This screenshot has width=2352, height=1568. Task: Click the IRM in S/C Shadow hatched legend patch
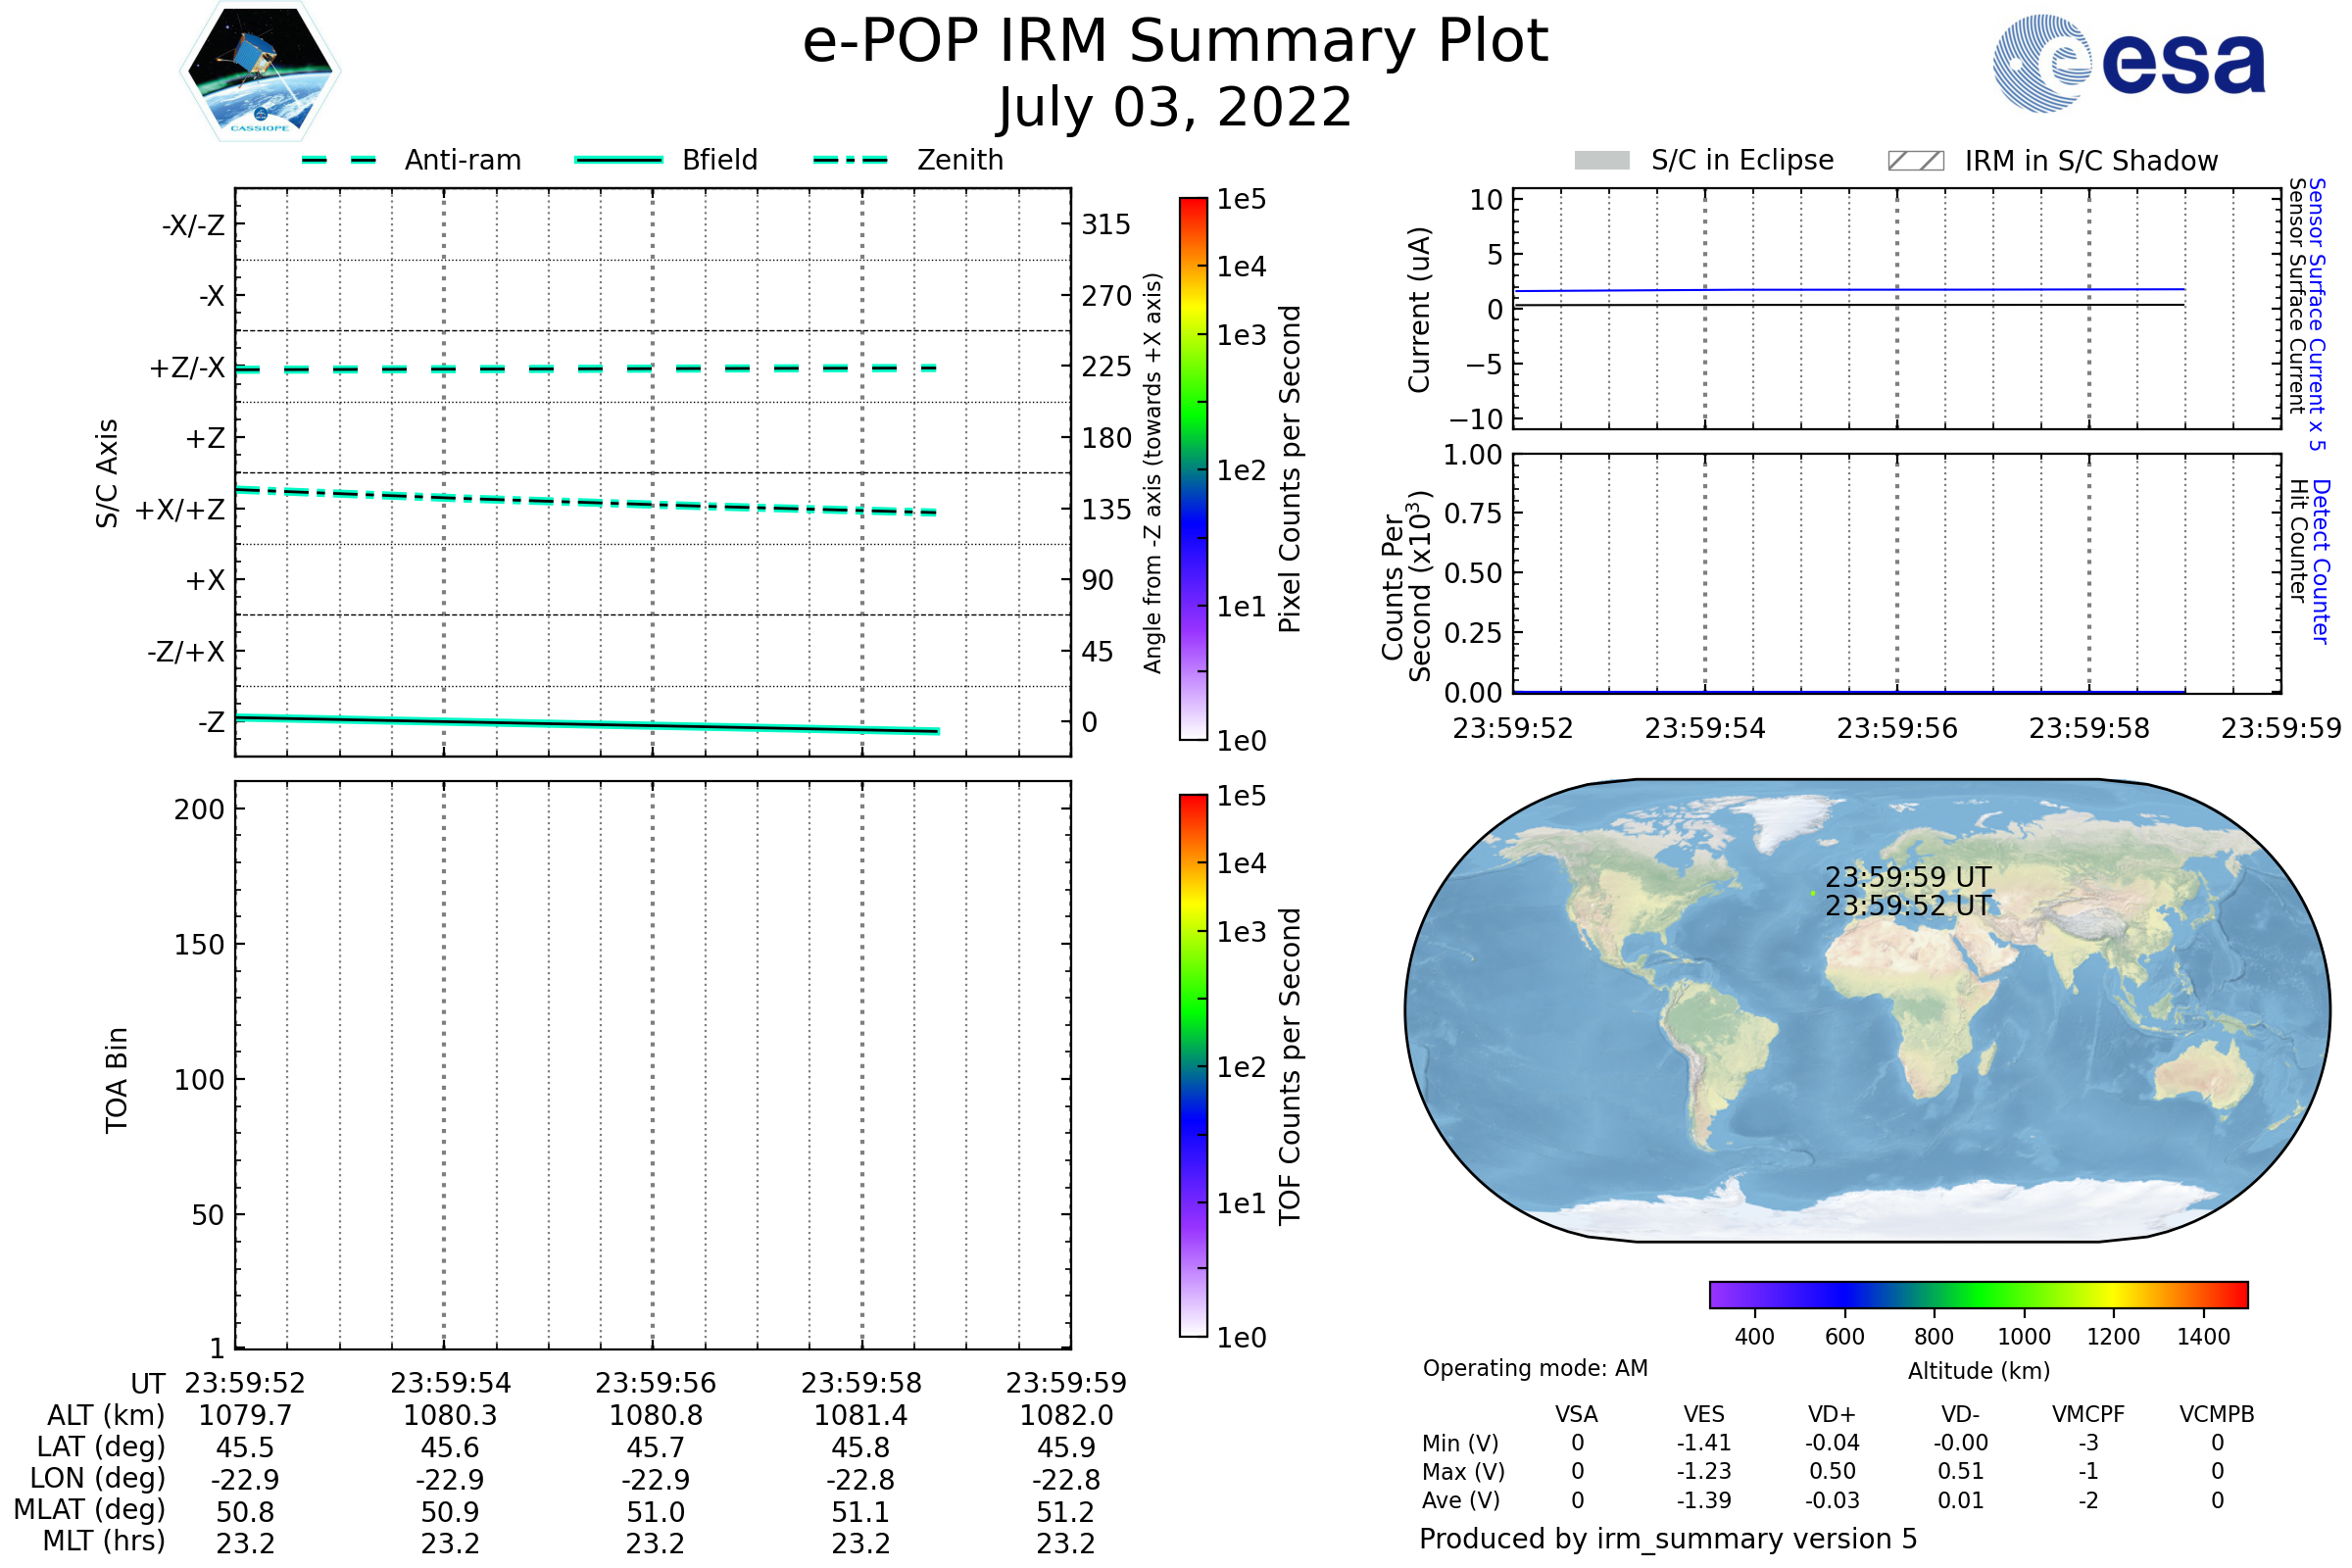[1915, 161]
